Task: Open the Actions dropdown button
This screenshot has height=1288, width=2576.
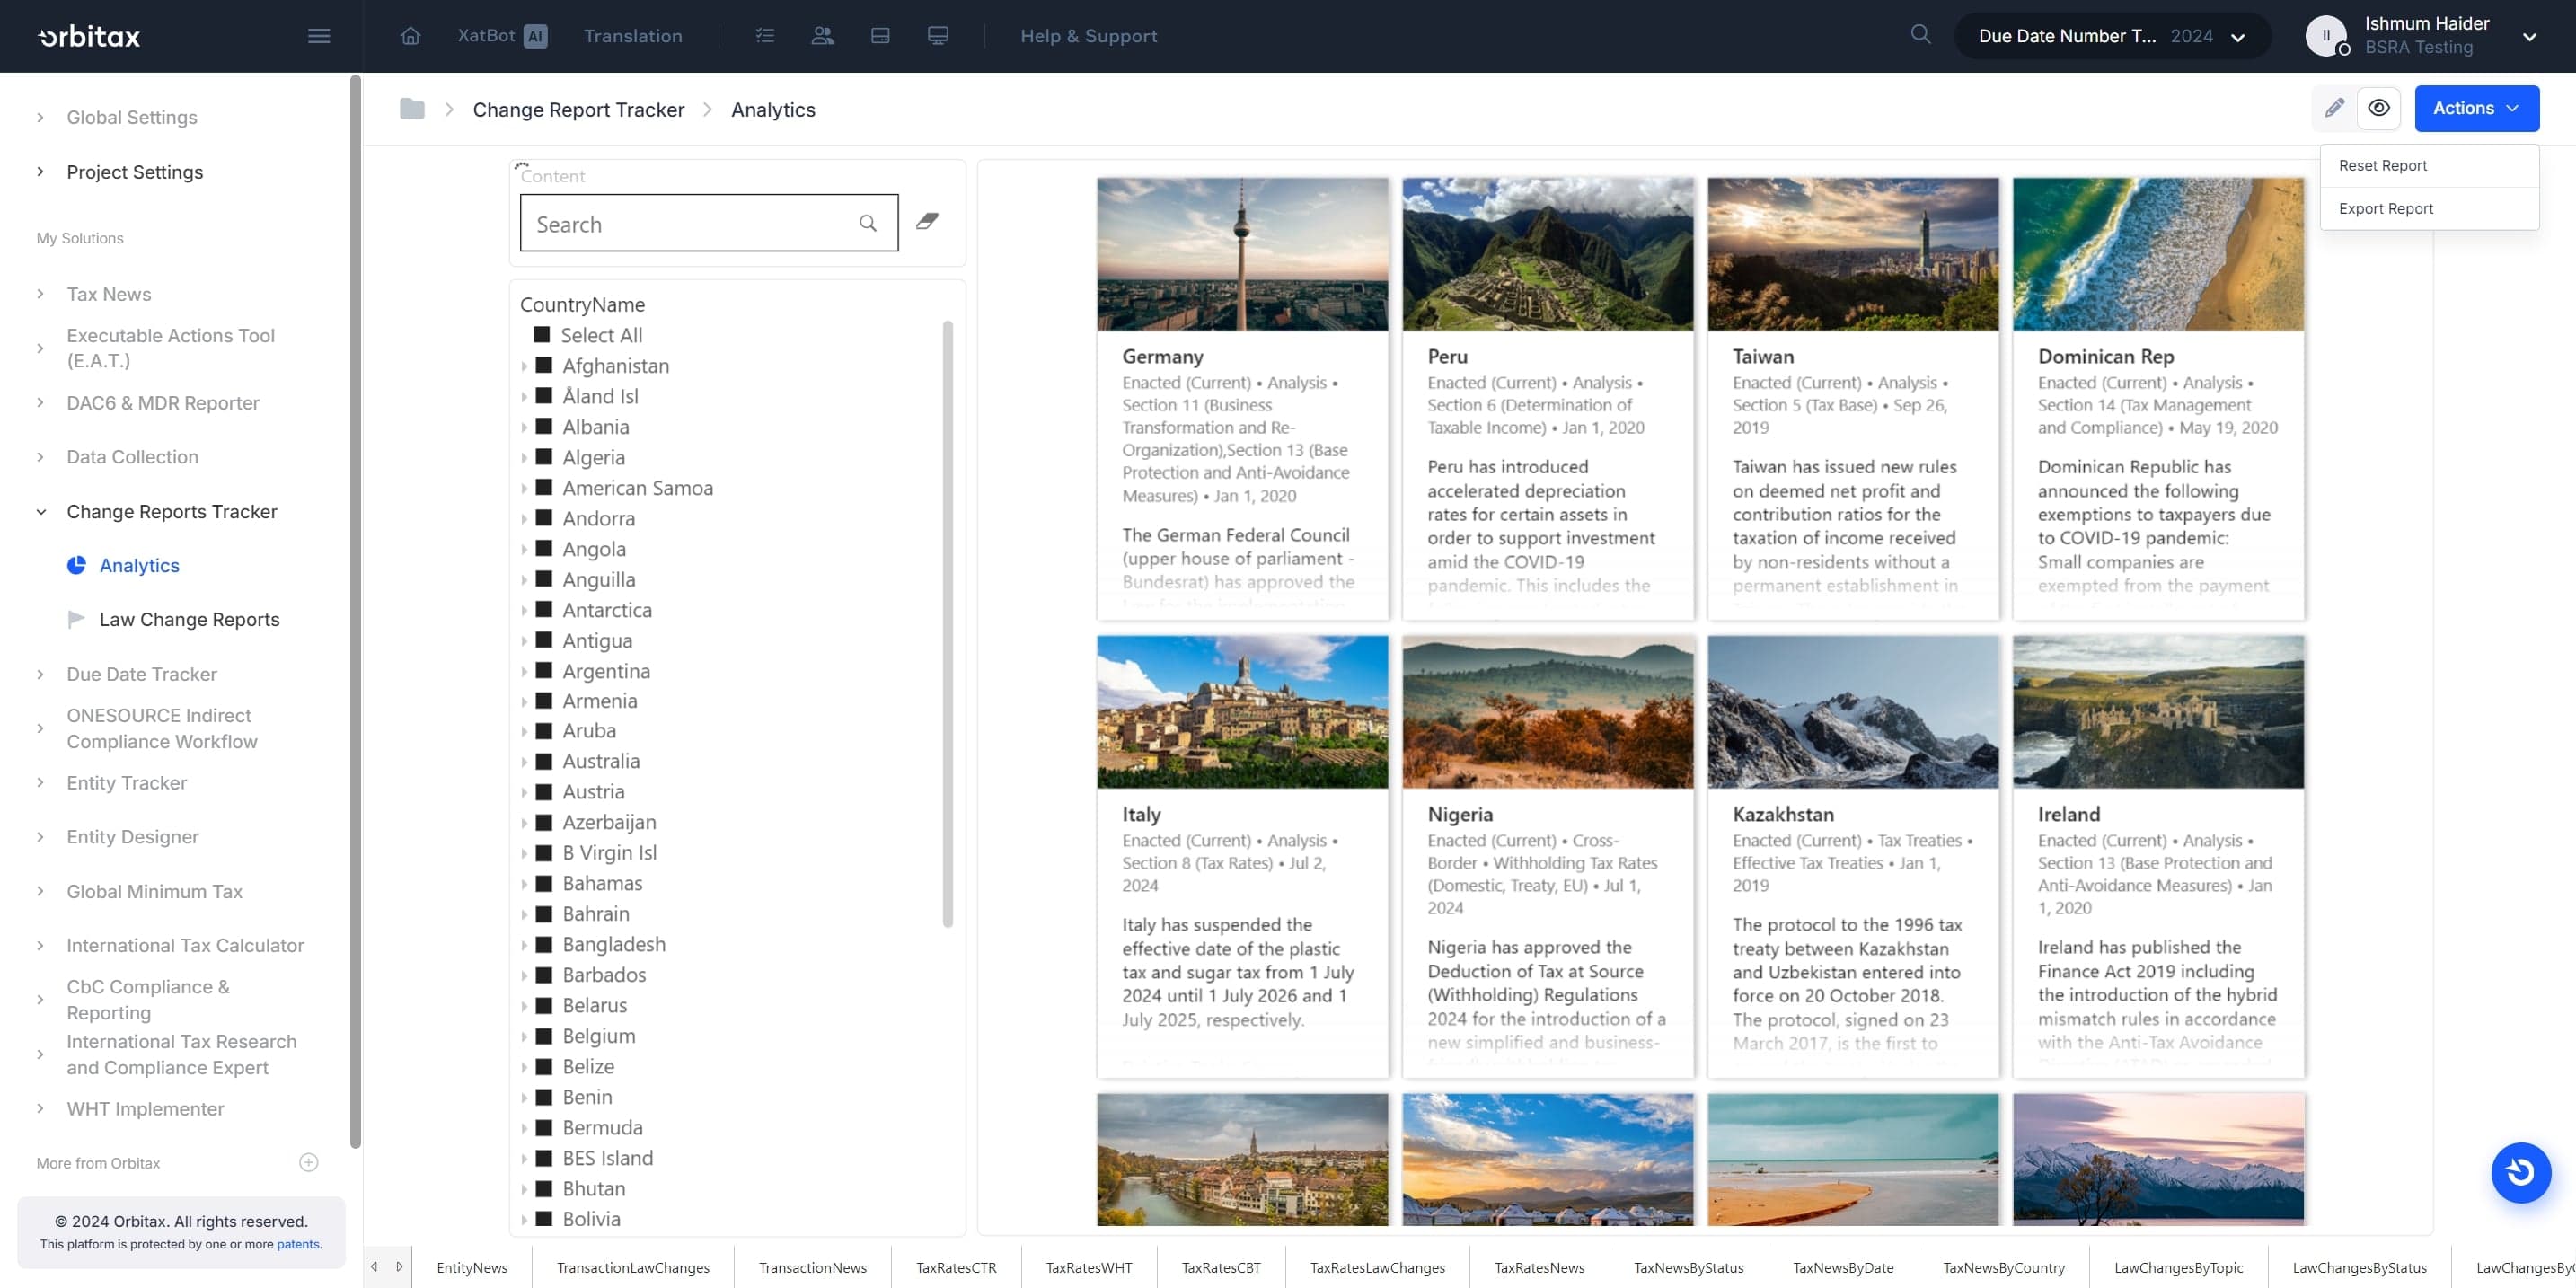Action: point(2476,108)
